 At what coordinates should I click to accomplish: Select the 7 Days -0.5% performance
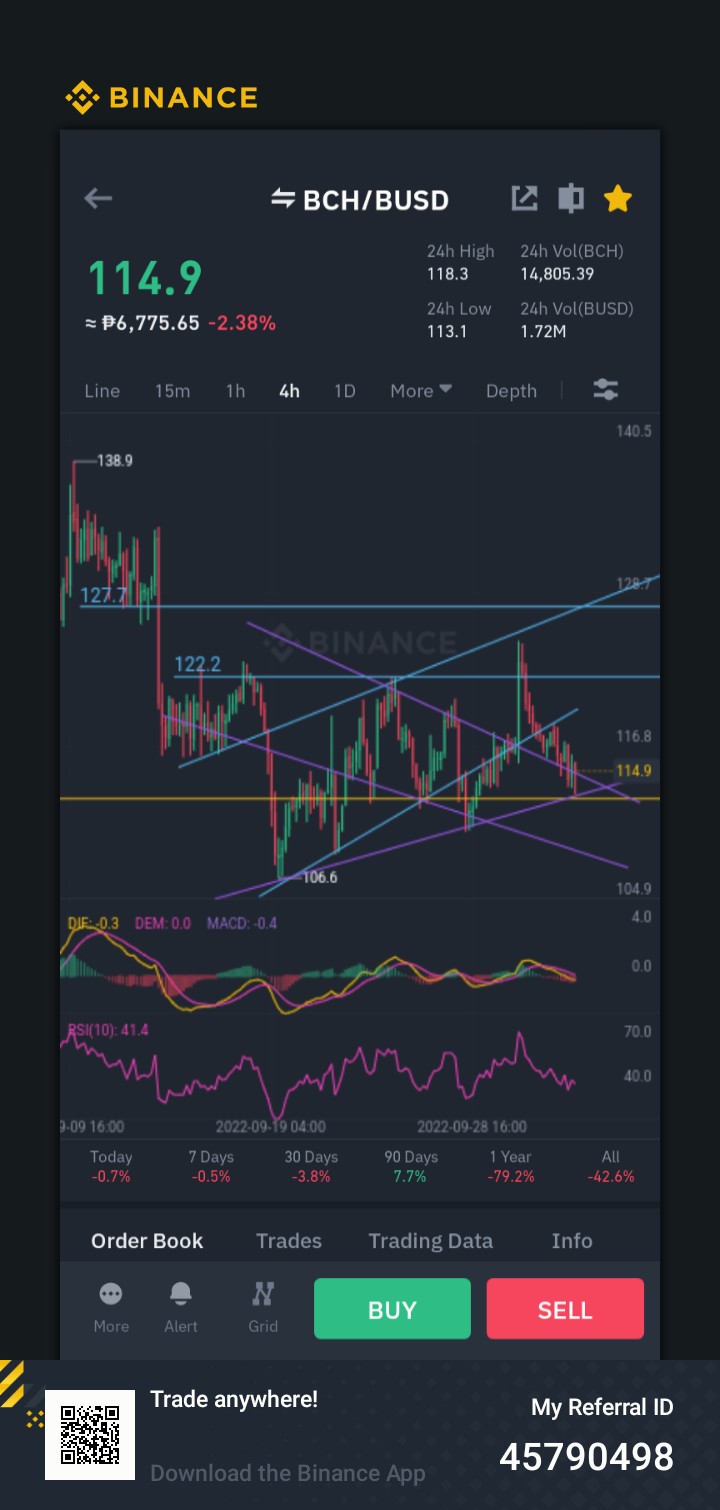pyautogui.click(x=211, y=1166)
